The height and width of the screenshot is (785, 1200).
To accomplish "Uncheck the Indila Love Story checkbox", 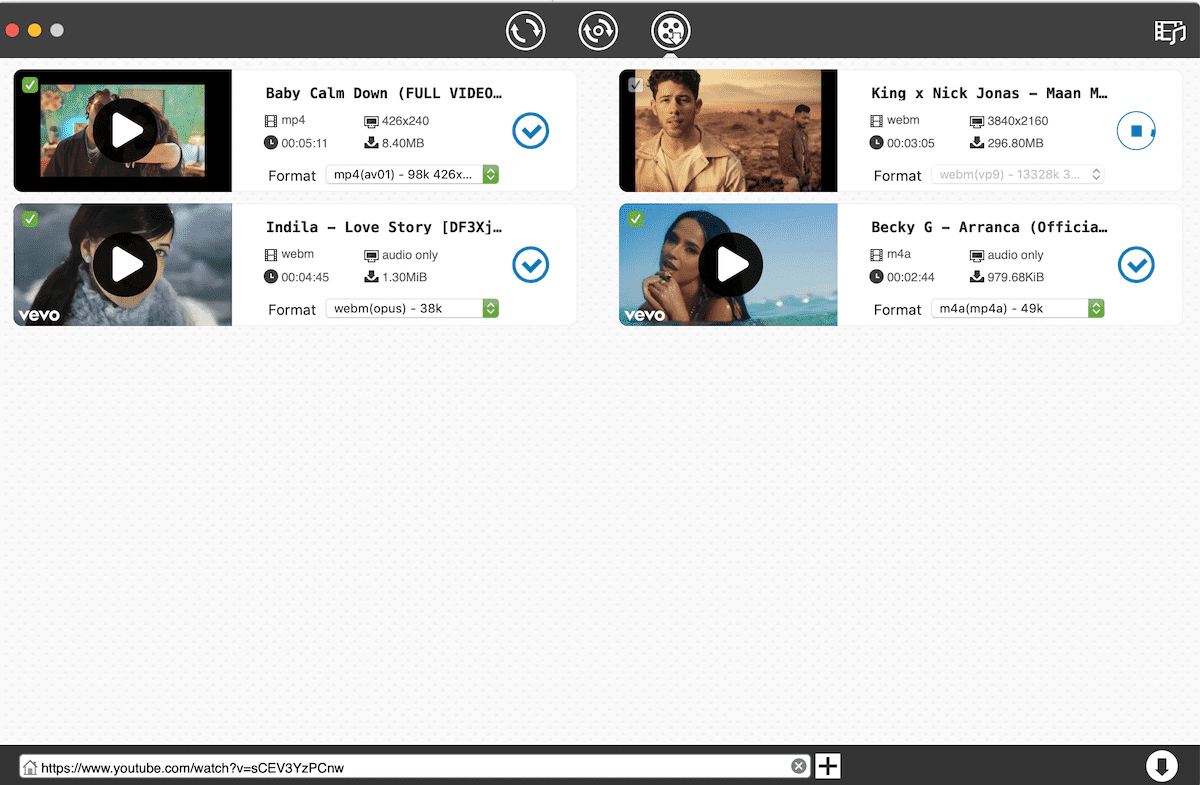I will [x=30, y=219].
